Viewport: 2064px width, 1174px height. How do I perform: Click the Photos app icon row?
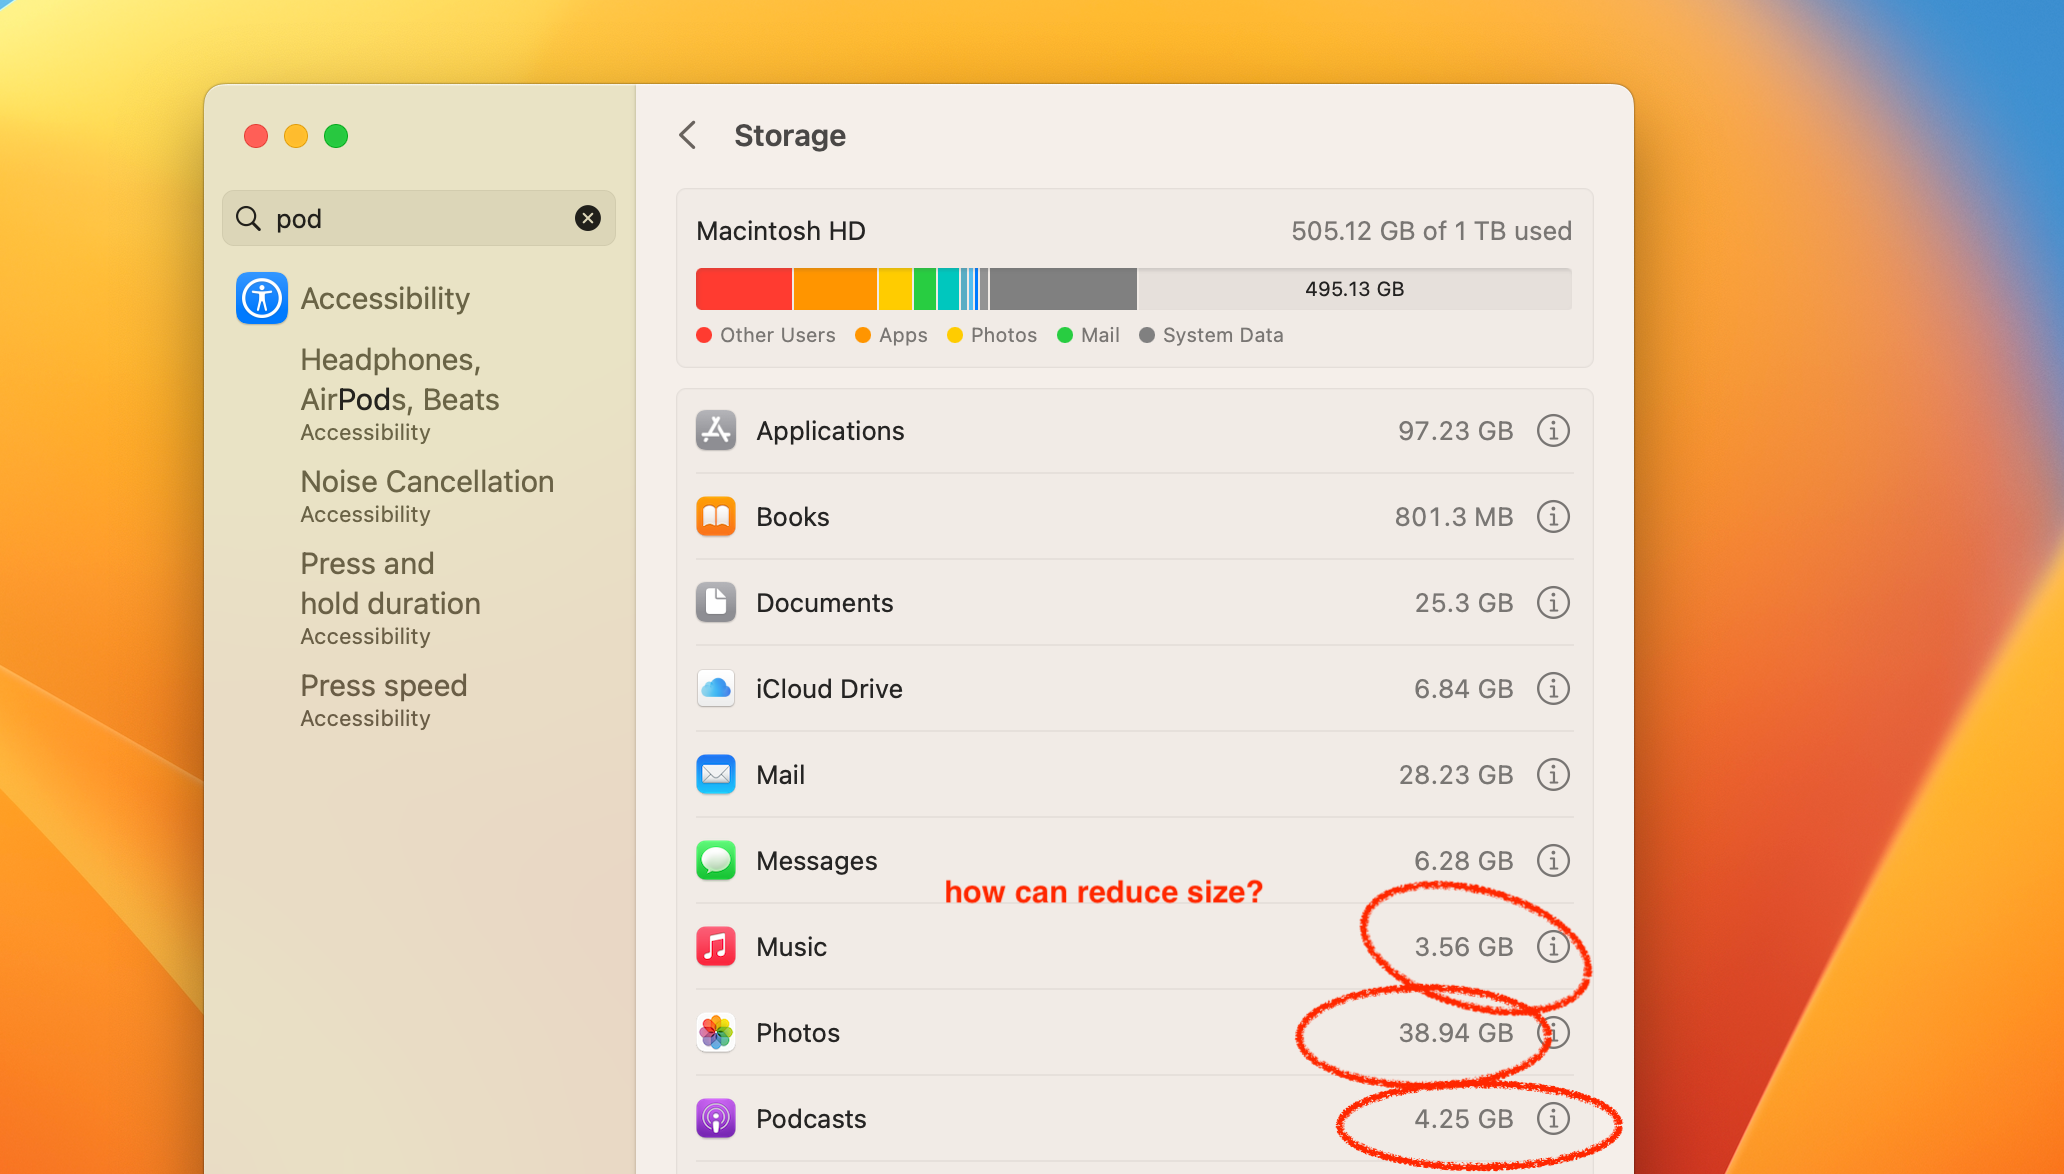716,1033
